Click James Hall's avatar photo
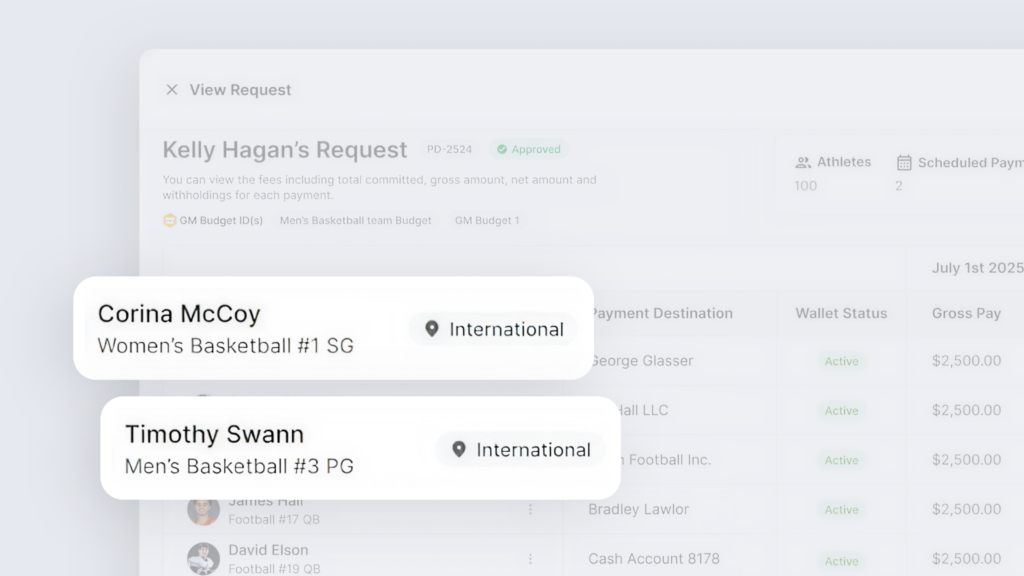Image resolution: width=1024 pixels, height=576 pixels. pyautogui.click(x=203, y=510)
